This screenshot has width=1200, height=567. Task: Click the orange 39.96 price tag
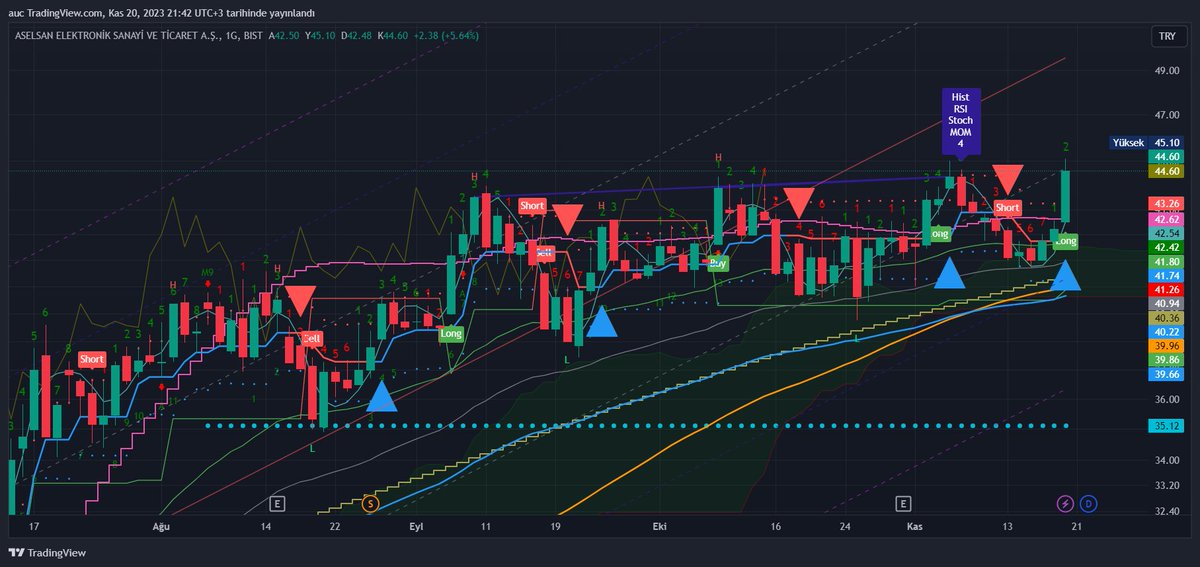pos(1166,346)
